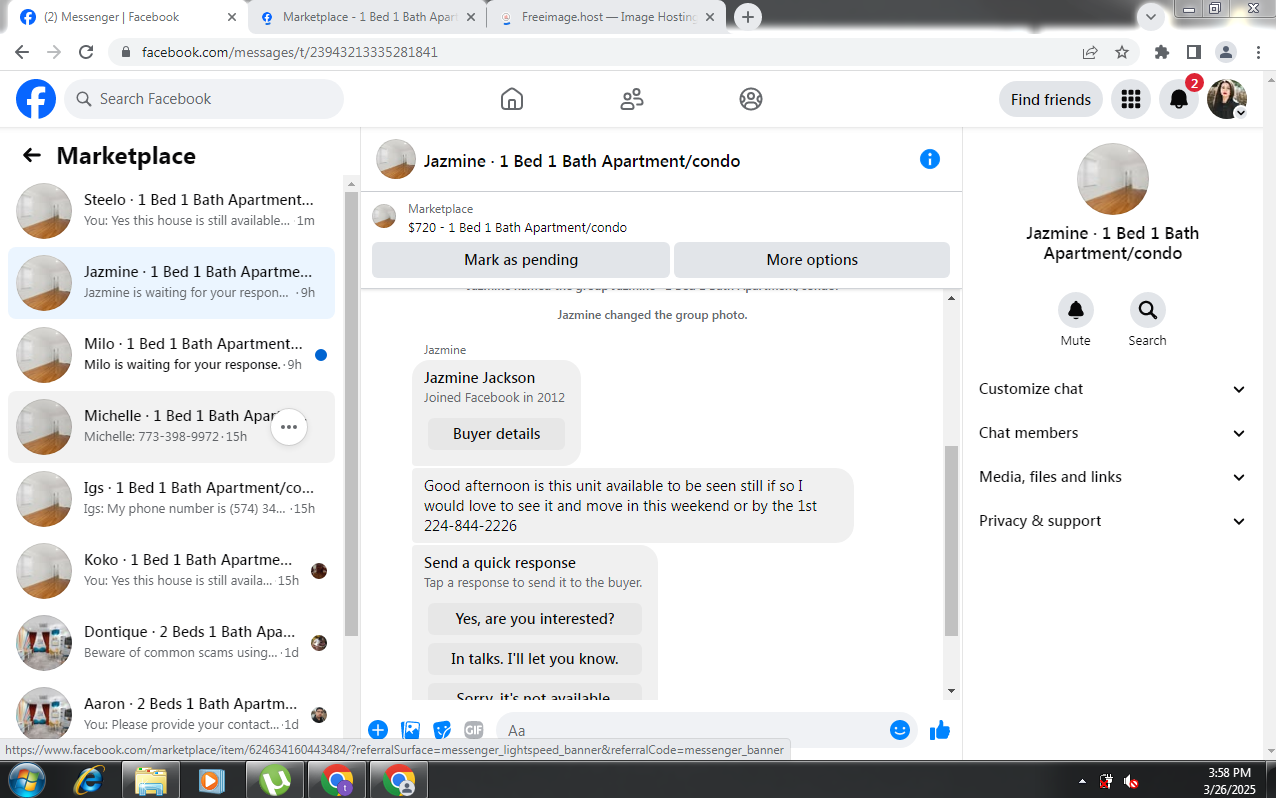The height and width of the screenshot is (798, 1276).
Task: Open the taskbar clock showing 3:58 PM
Action: click(x=1229, y=780)
